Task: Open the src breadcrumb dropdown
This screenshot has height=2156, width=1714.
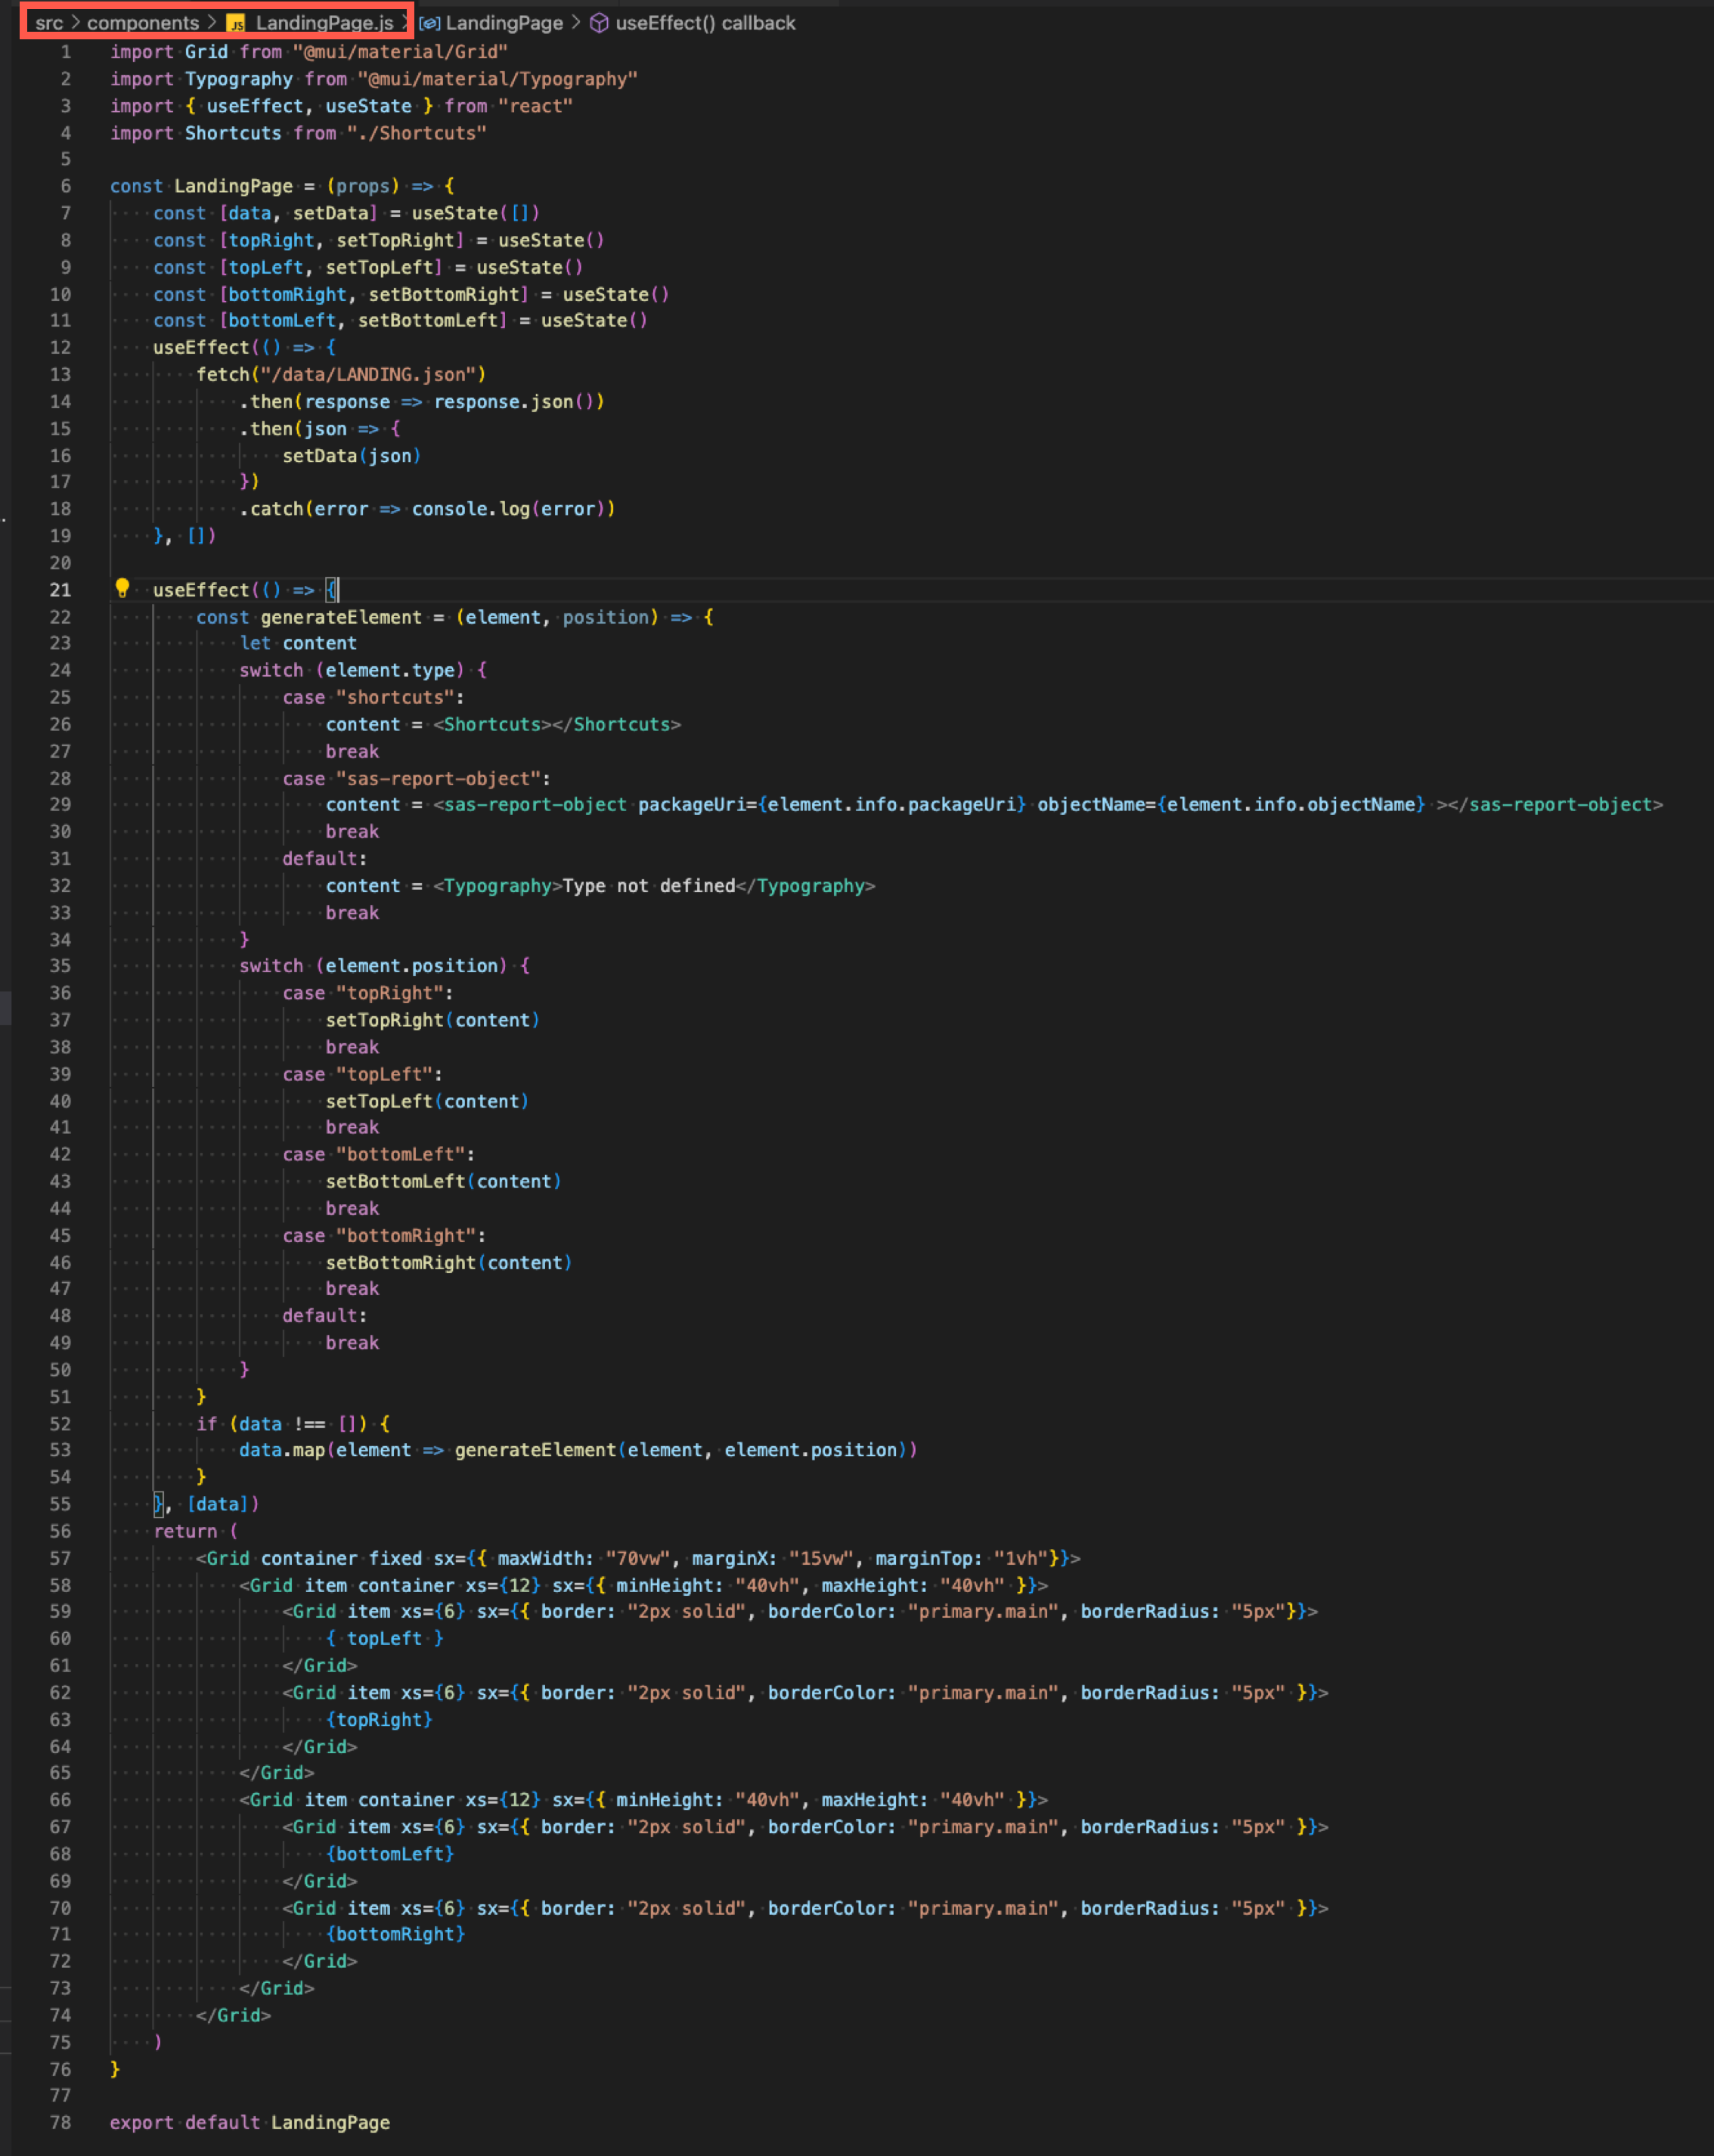Action: pos(50,22)
